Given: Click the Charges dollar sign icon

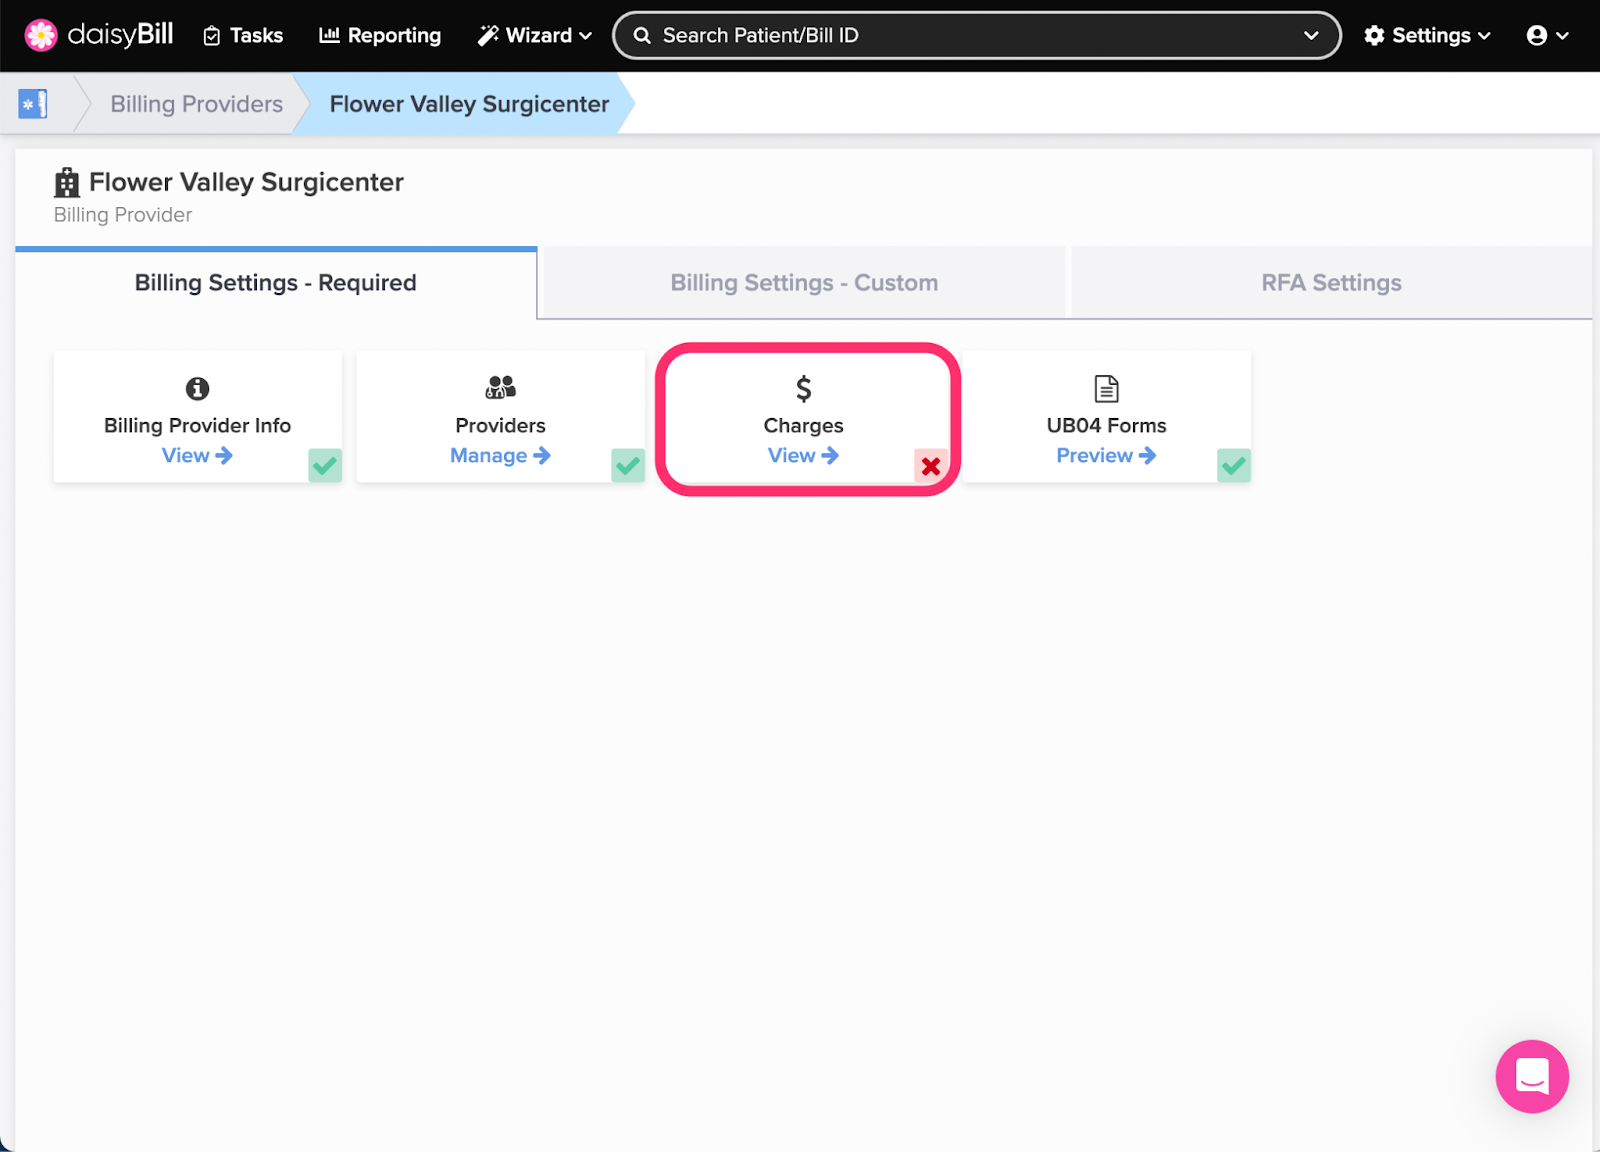Looking at the screenshot, I should click(x=804, y=388).
